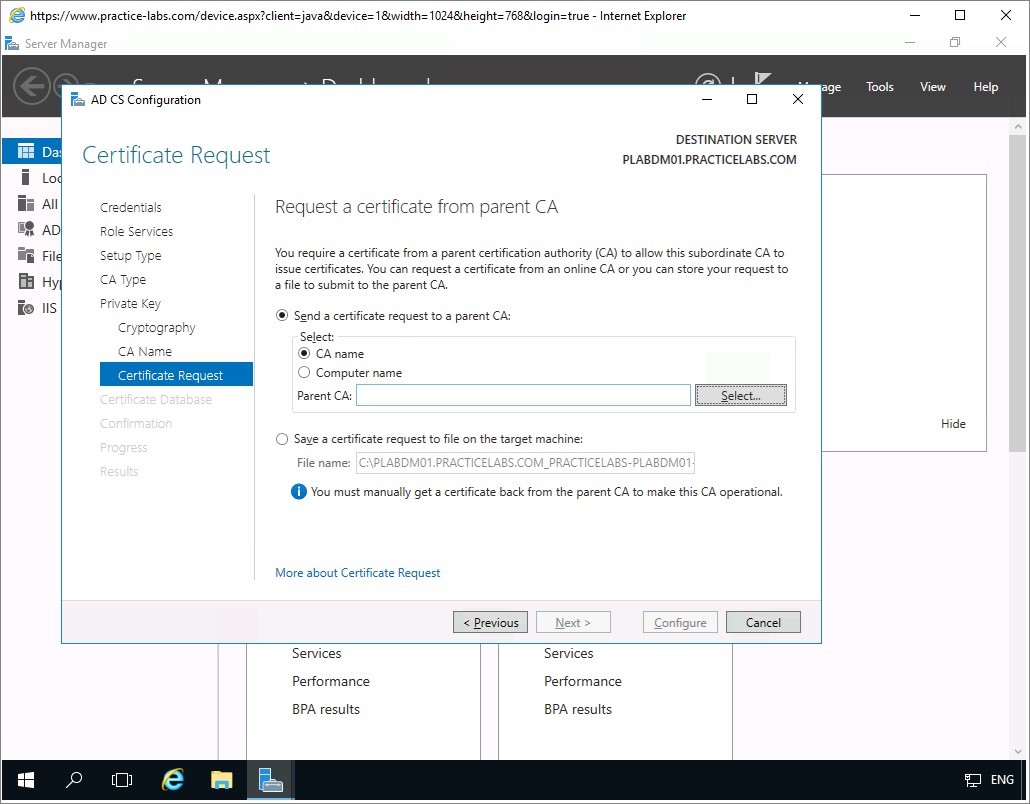Maximize the AD CS Configuration dialog
This screenshot has height=804, width=1030.
point(752,99)
